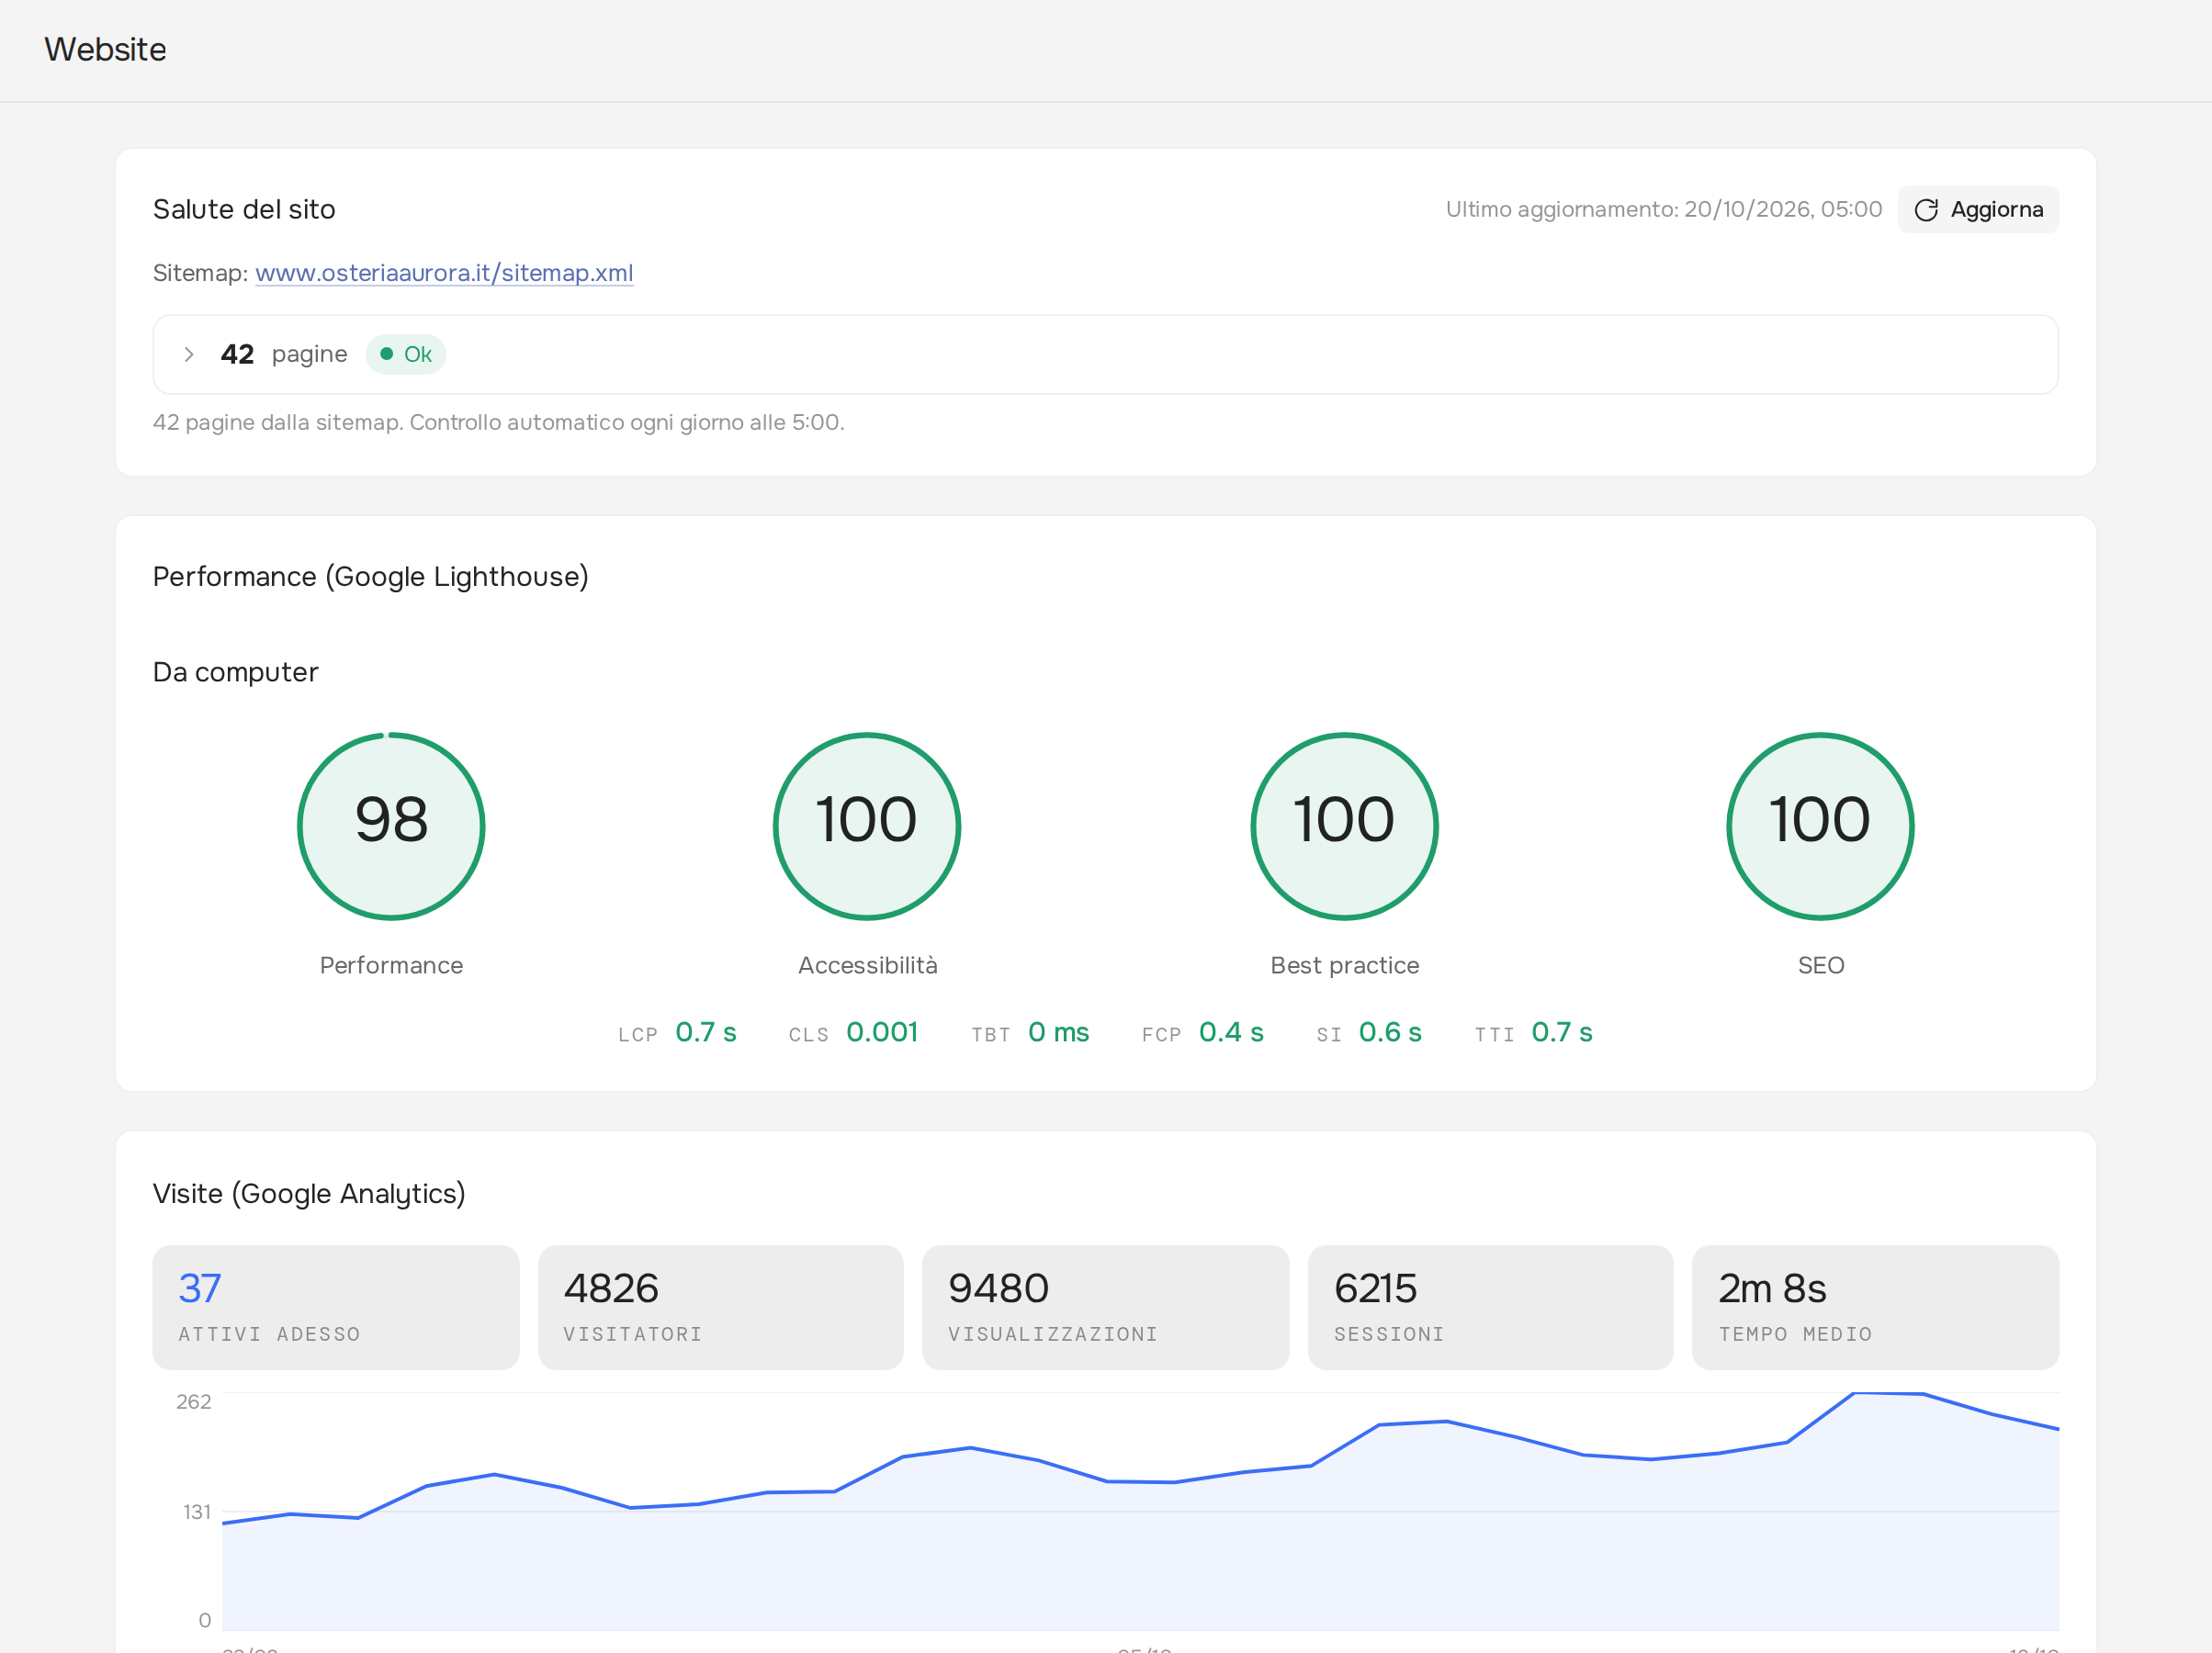Click the green Ok status badge
The height and width of the screenshot is (1653, 2212).
(406, 354)
